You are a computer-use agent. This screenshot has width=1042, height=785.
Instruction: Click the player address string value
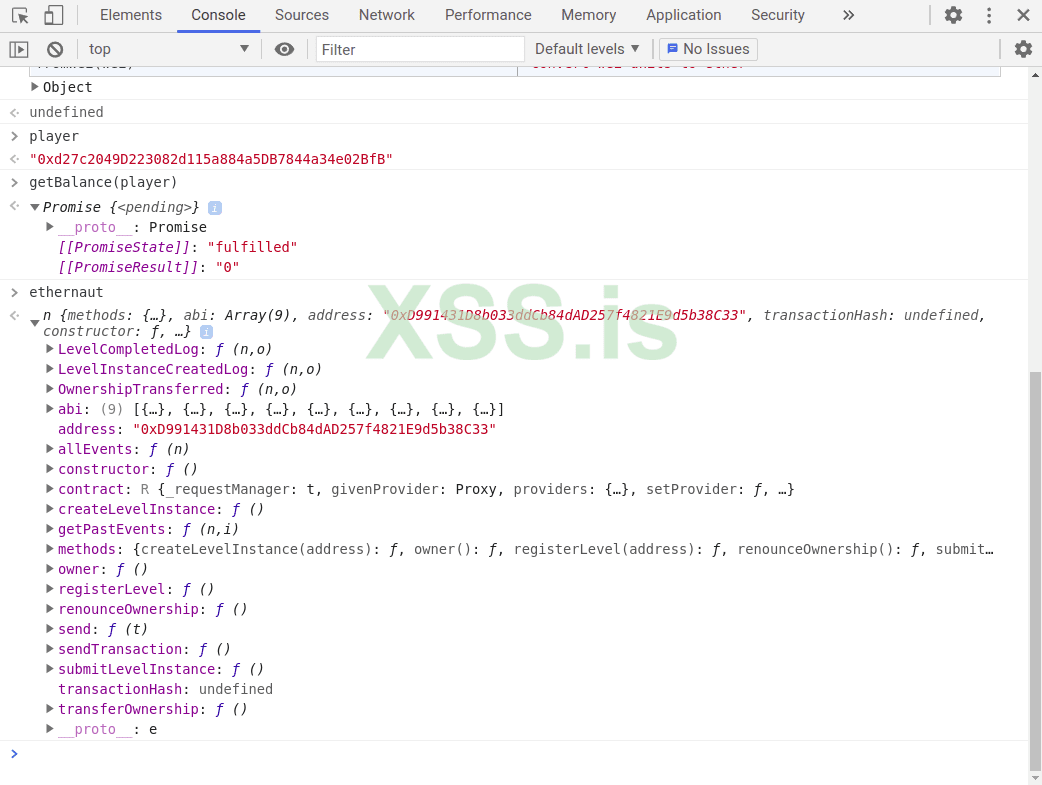[211, 160]
